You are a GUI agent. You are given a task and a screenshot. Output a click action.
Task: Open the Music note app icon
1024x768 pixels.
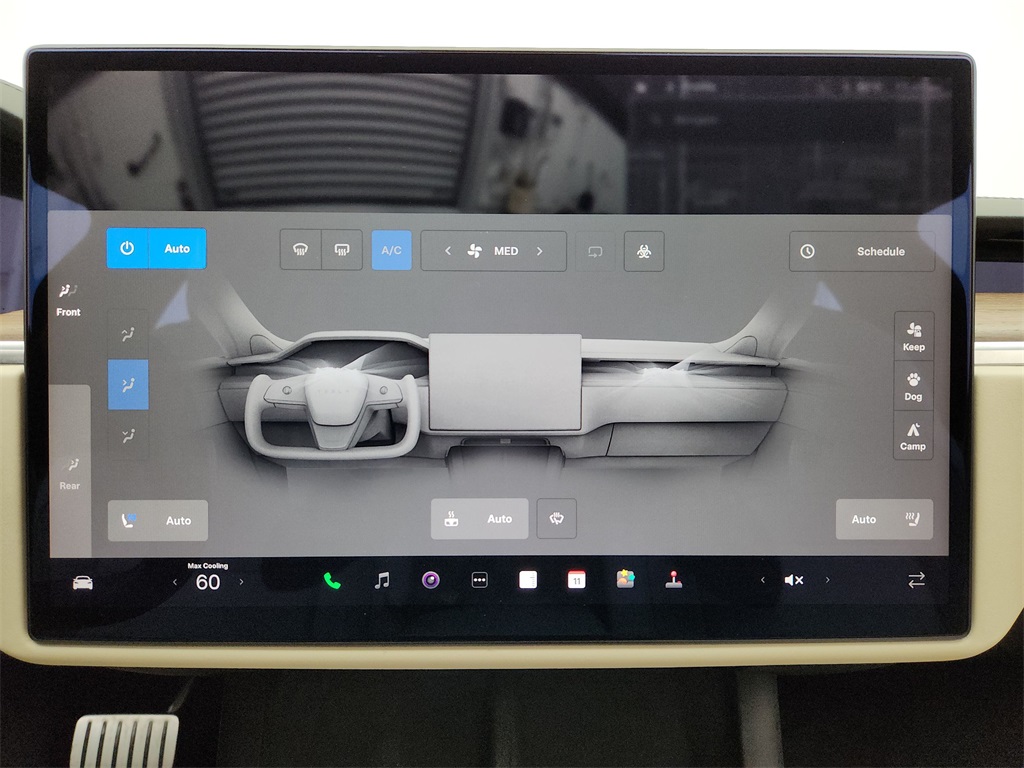pyautogui.click(x=382, y=580)
